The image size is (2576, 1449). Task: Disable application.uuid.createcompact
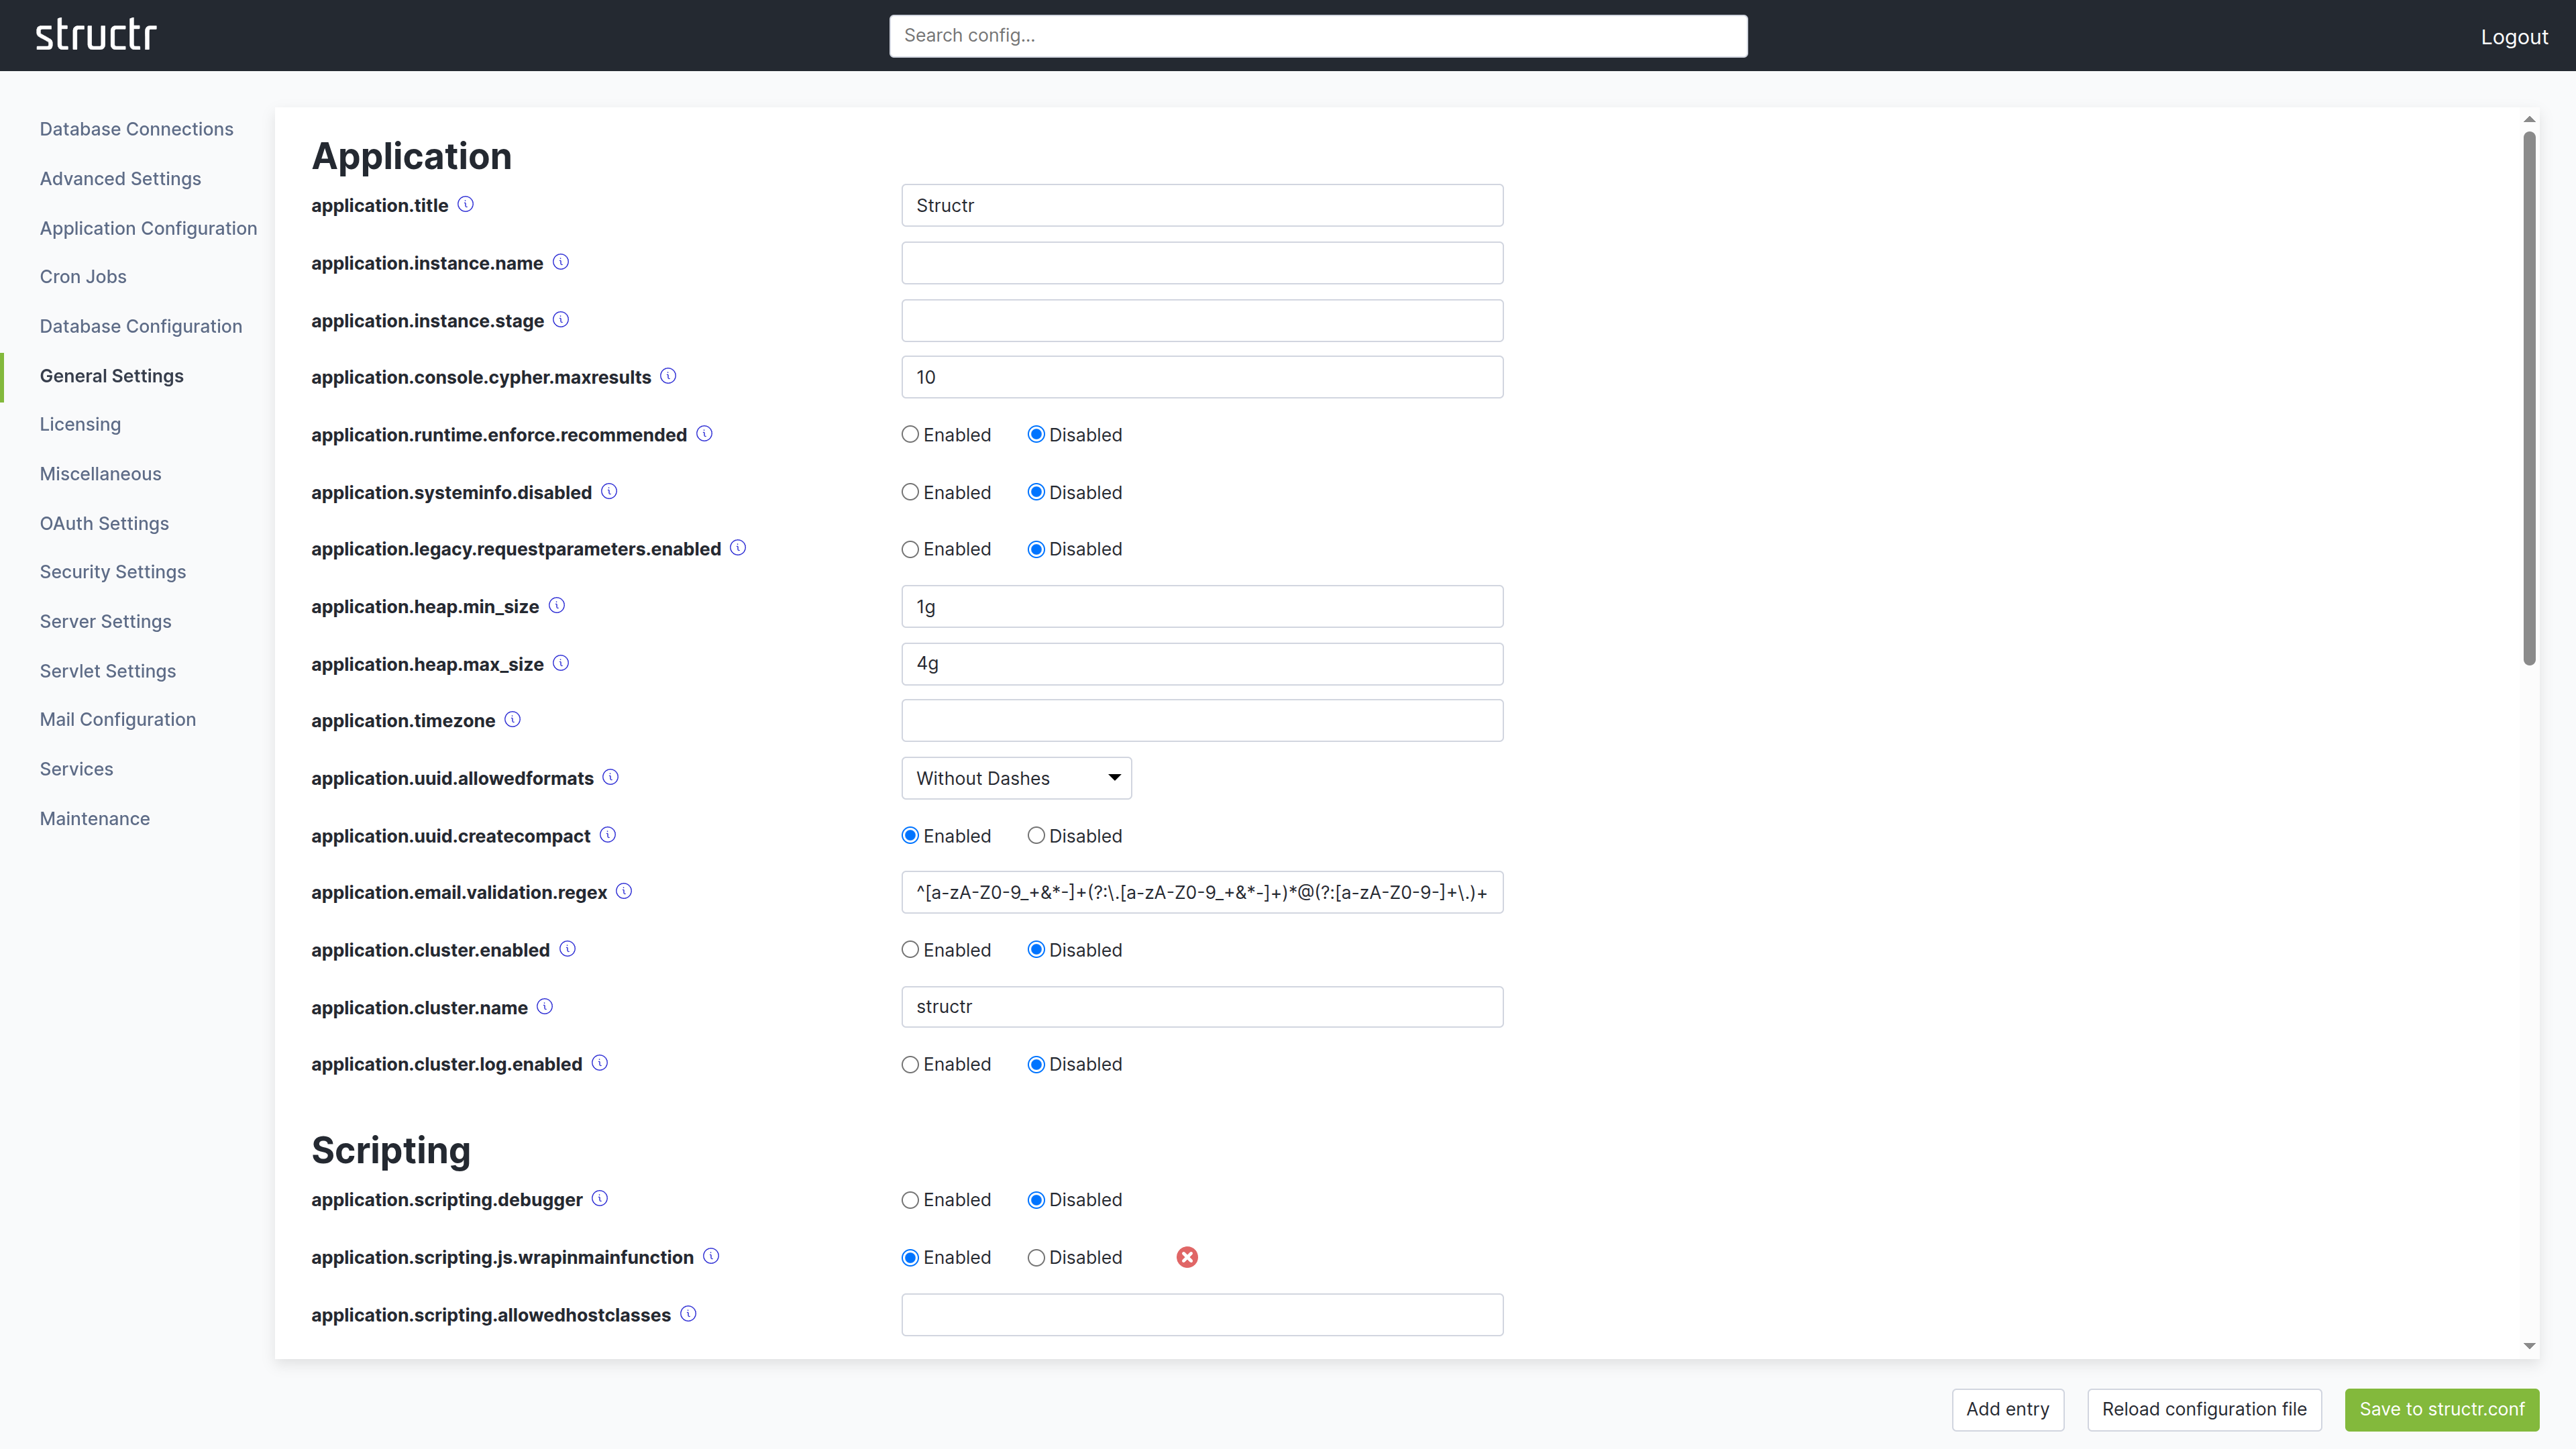[x=1036, y=835]
